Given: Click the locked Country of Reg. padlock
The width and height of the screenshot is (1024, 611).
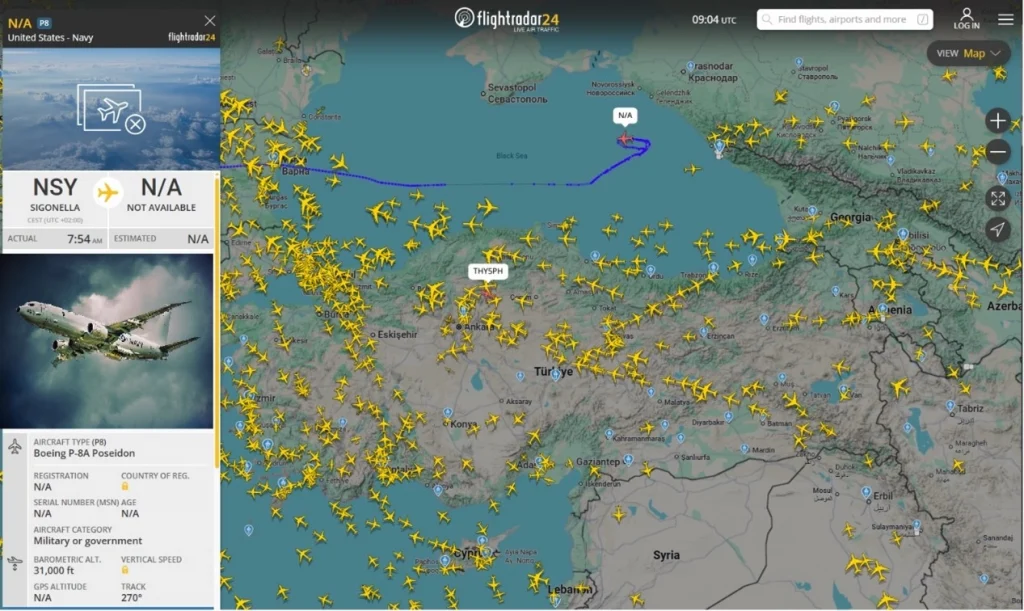Looking at the screenshot, I should coord(125,486).
